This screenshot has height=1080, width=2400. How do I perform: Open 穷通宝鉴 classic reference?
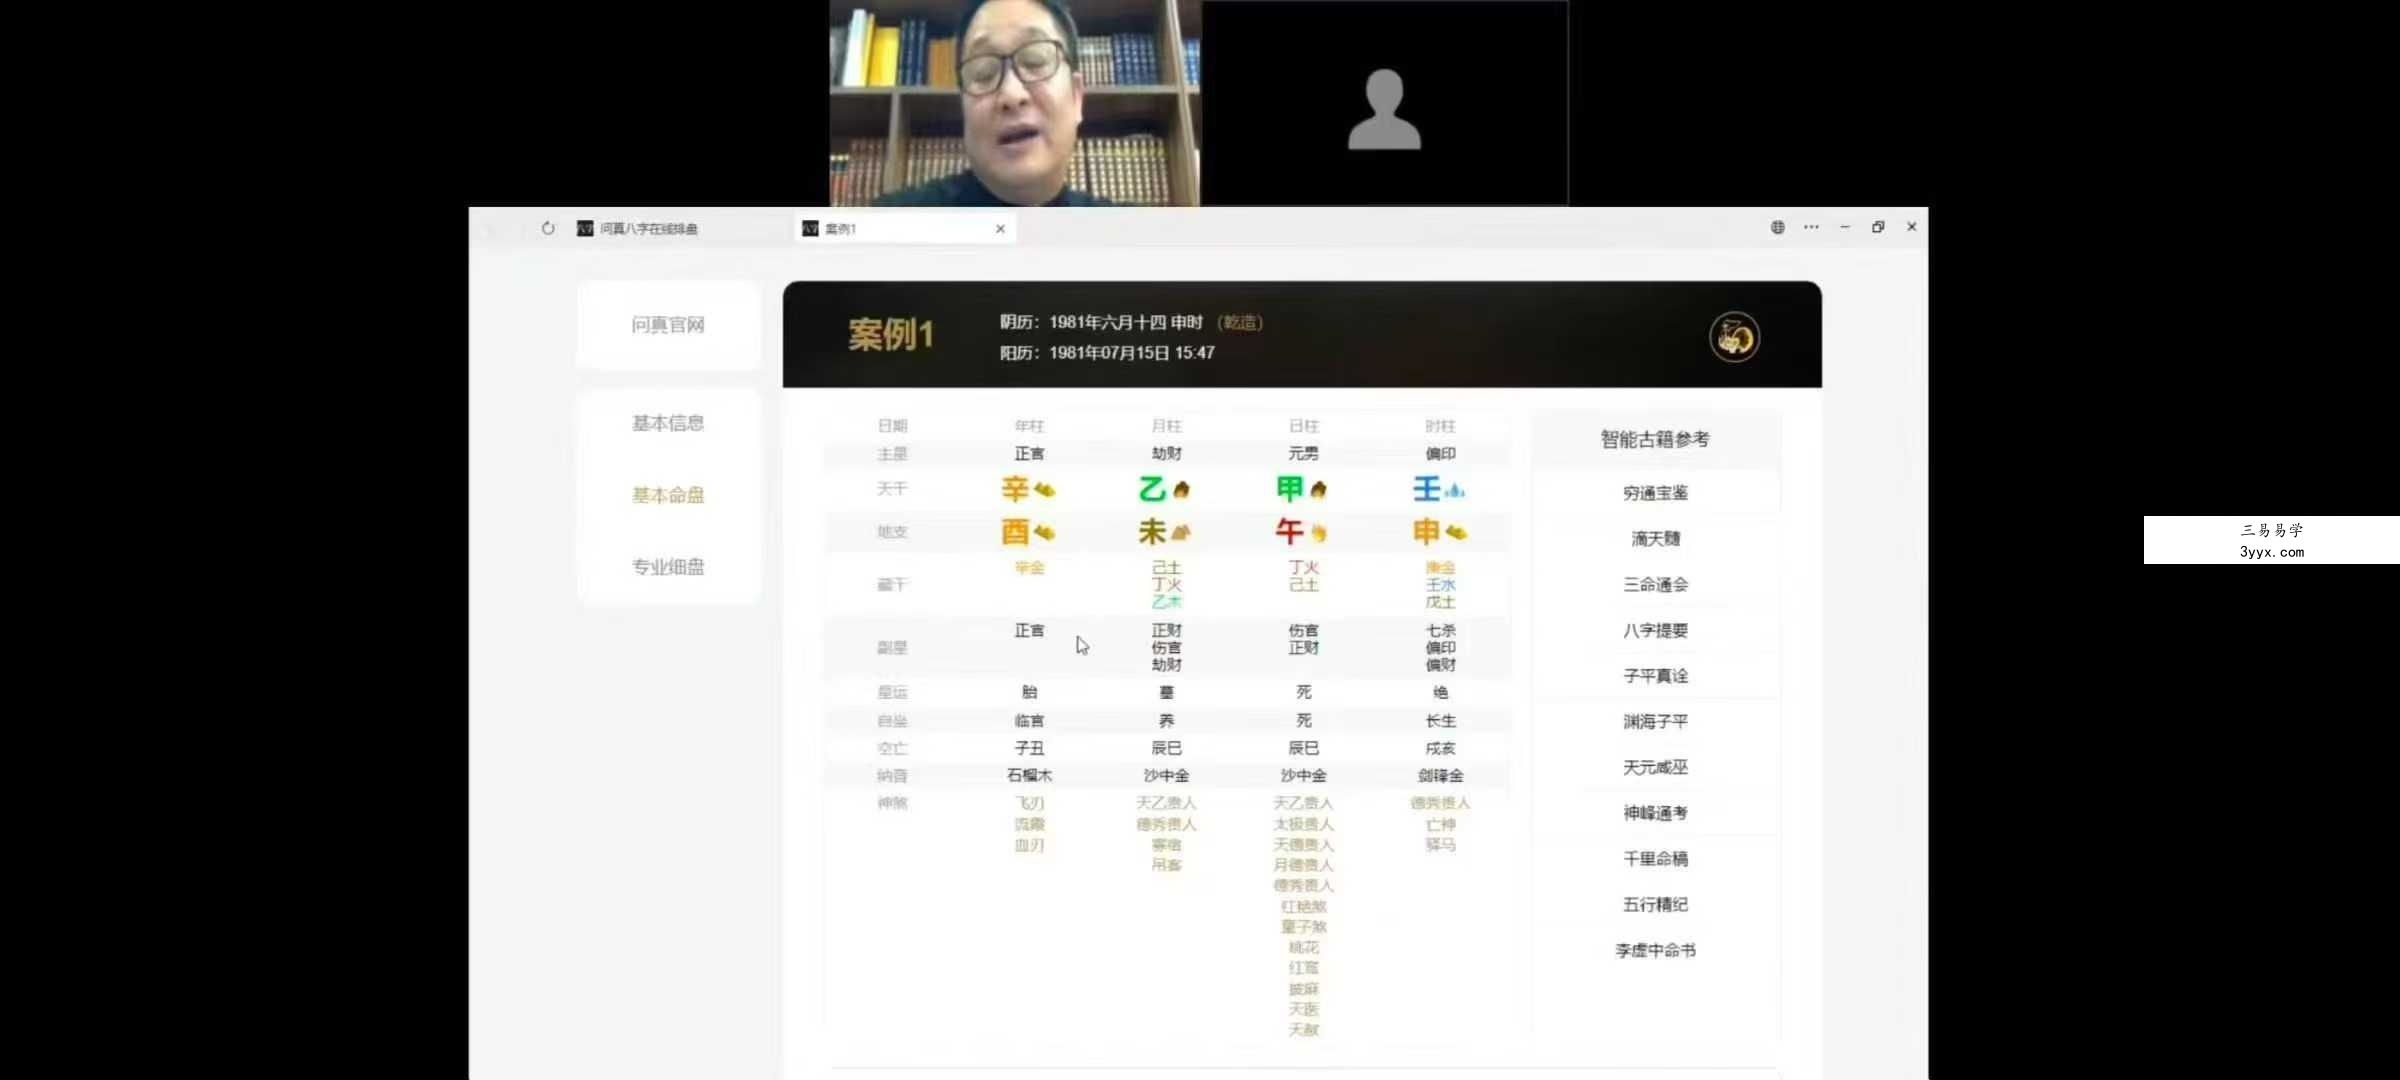pyautogui.click(x=1655, y=493)
